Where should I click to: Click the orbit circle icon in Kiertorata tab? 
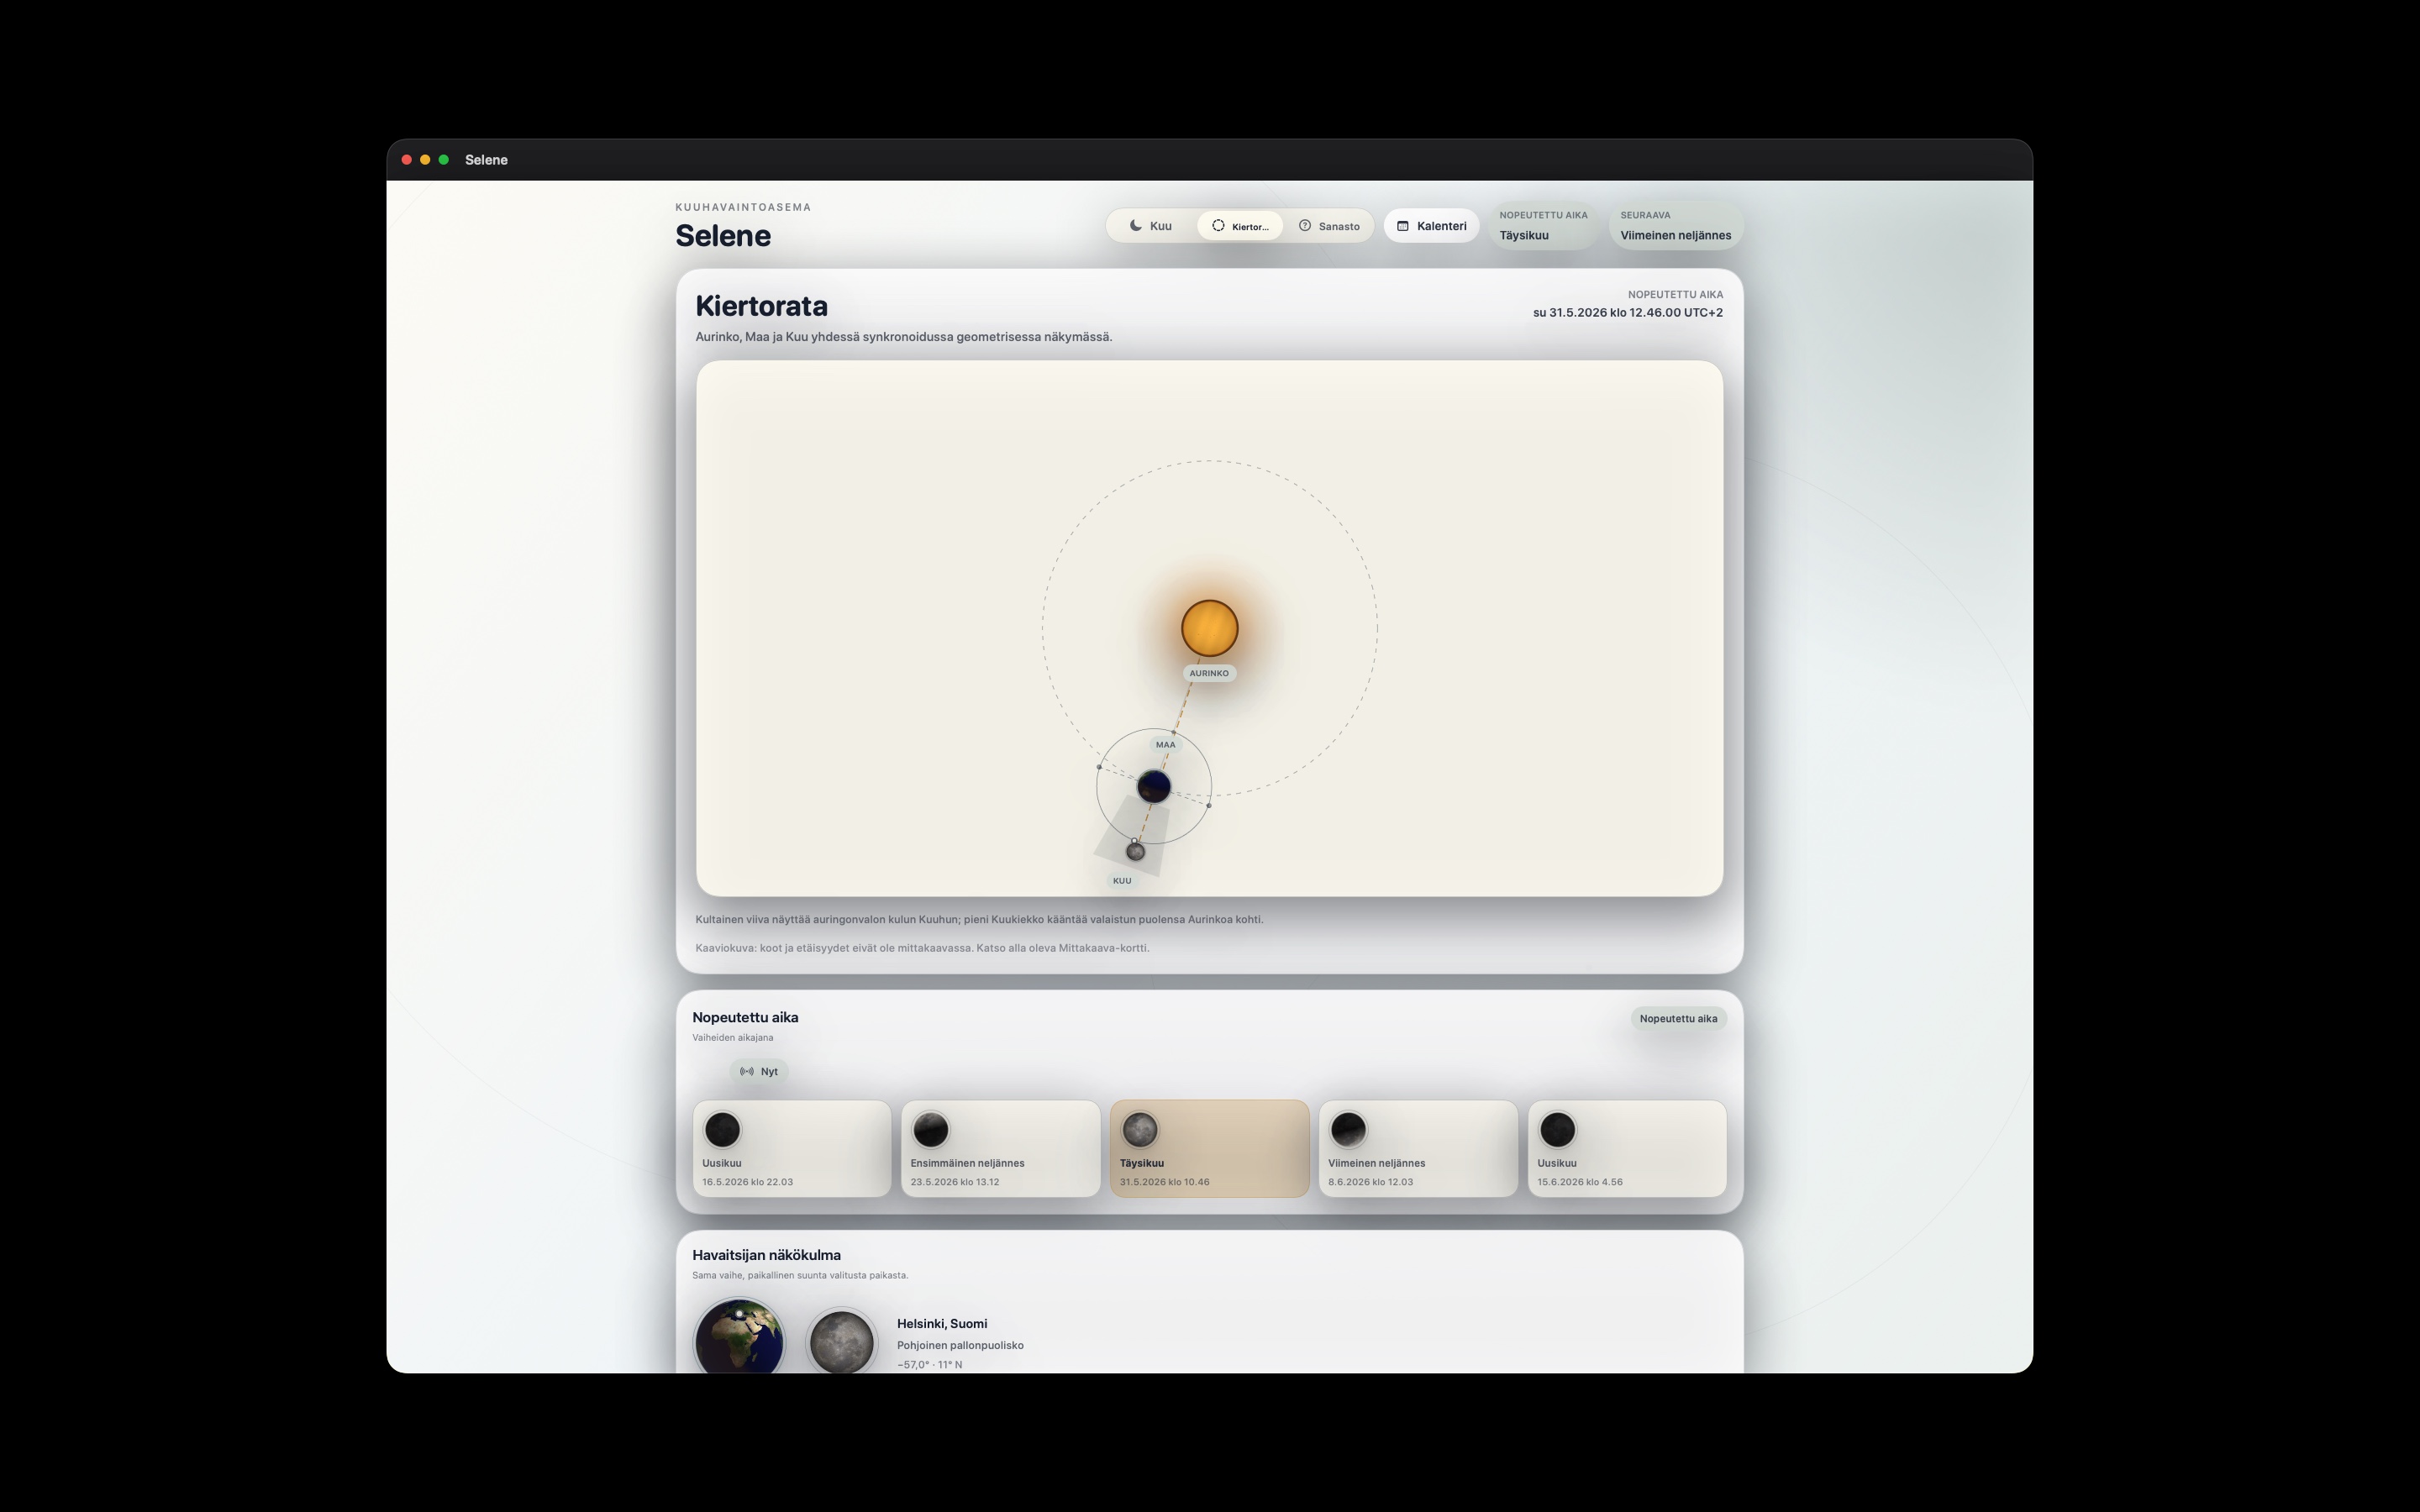1218,226
